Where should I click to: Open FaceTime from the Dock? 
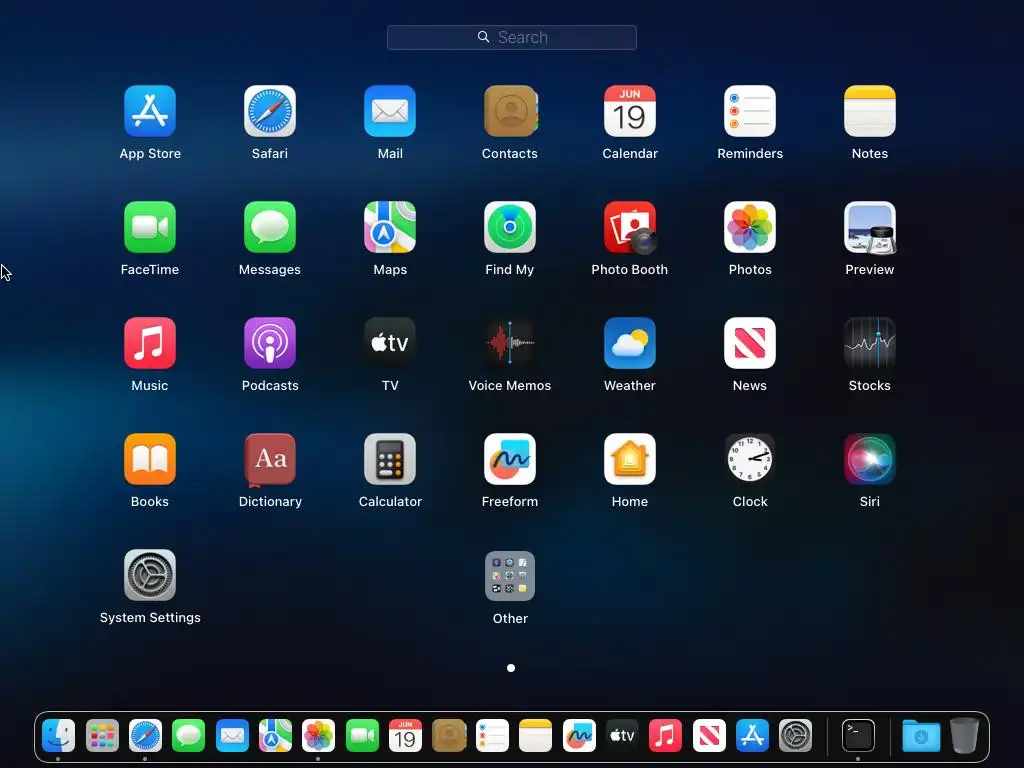coord(362,736)
